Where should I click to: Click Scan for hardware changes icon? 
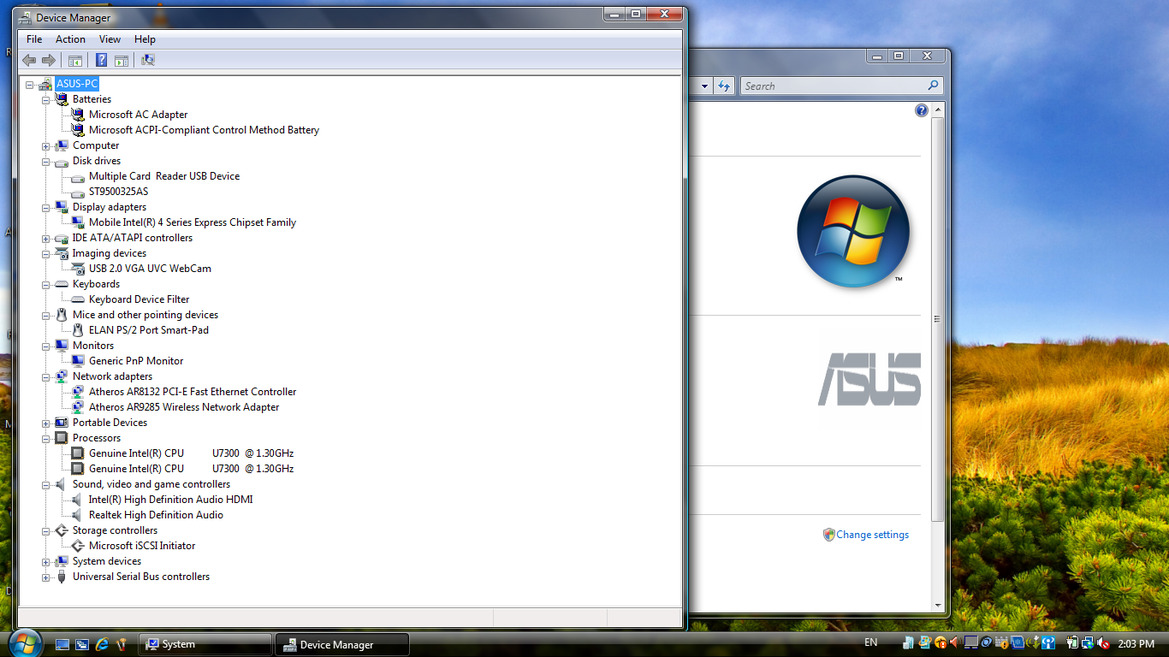tap(148, 60)
